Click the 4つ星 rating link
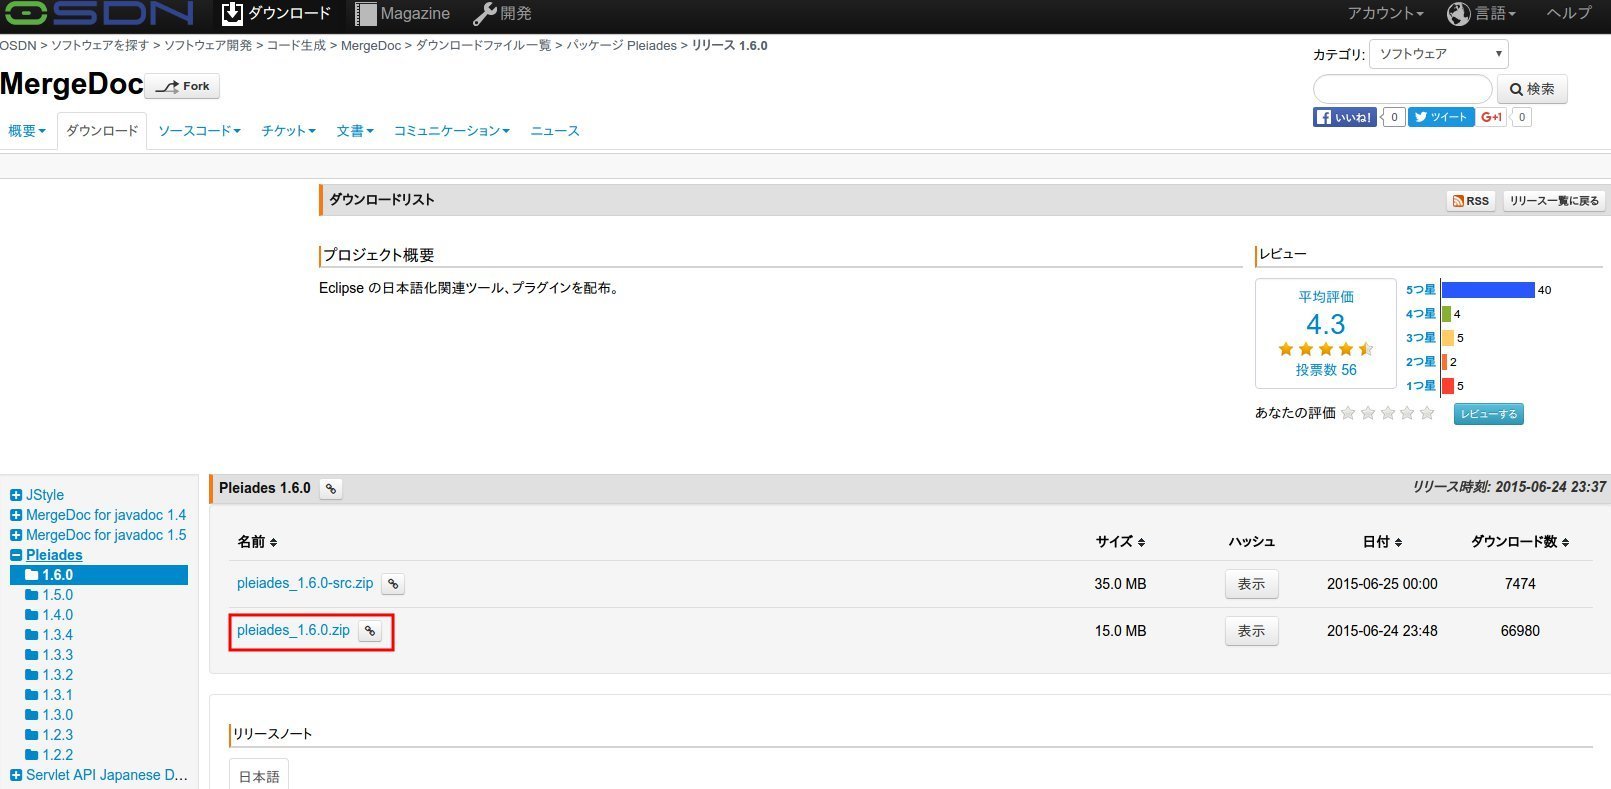The width and height of the screenshot is (1611, 789). tap(1420, 314)
